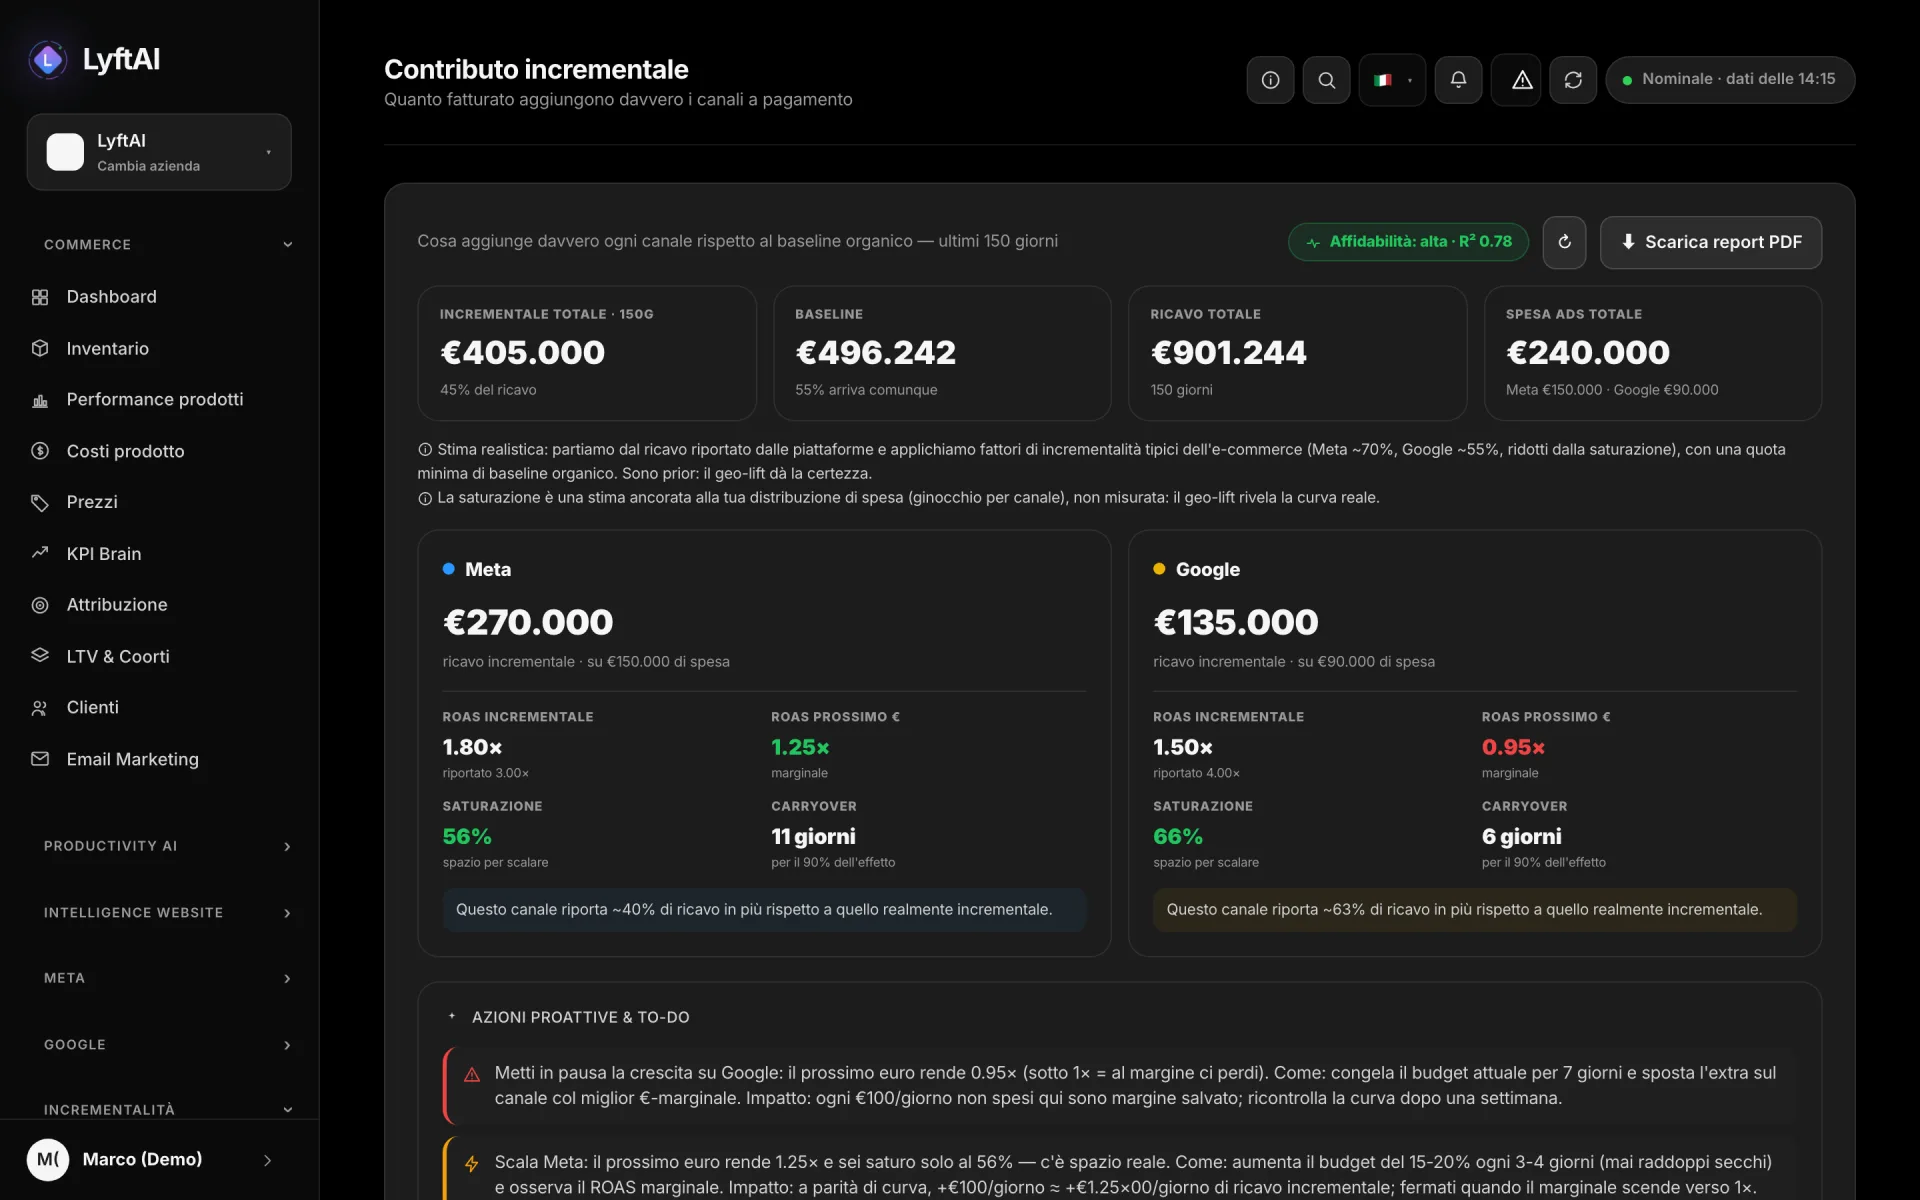Click the recalculate icon beside Scarica report
This screenshot has height=1200, width=1920.
(x=1564, y=242)
